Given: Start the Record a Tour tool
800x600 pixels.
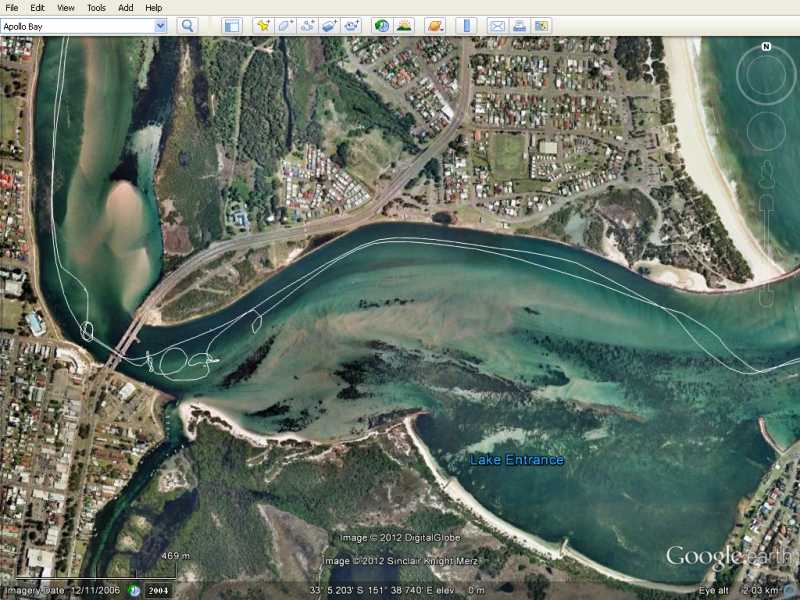Looking at the screenshot, I should (x=351, y=26).
